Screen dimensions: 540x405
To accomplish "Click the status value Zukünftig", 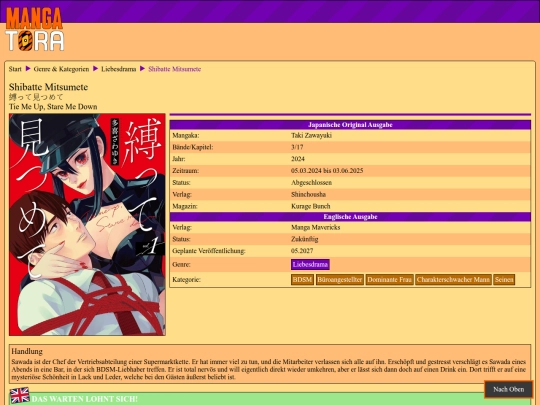I will click(x=304, y=239).
